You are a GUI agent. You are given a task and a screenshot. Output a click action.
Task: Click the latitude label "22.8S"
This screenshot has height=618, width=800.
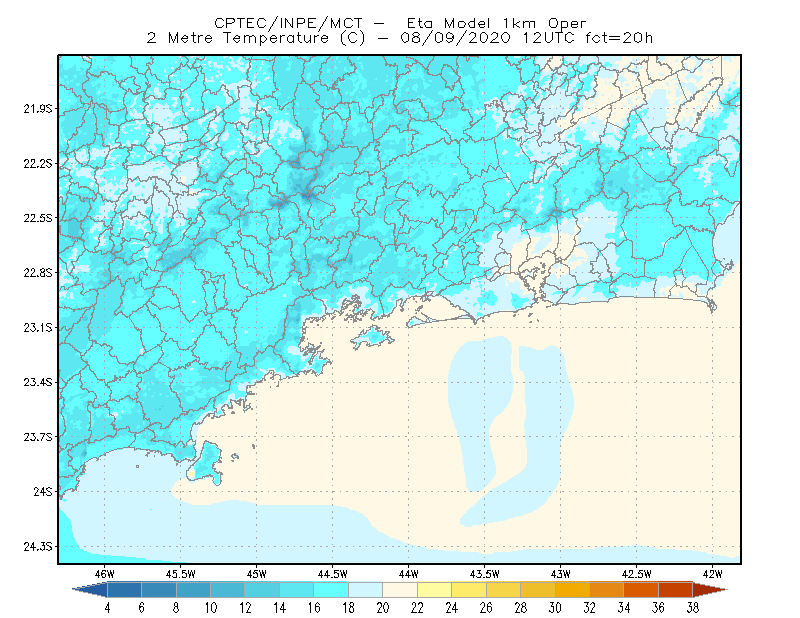pos(37,273)
